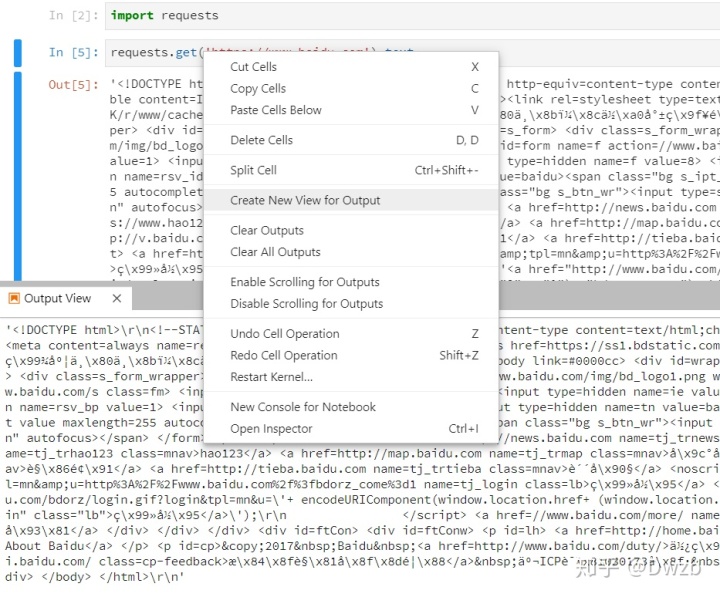Click Enable Scrolling for Outputs
Image resolution: width=720 pixels, height=597 pixels.
click(x=351, y=282)
